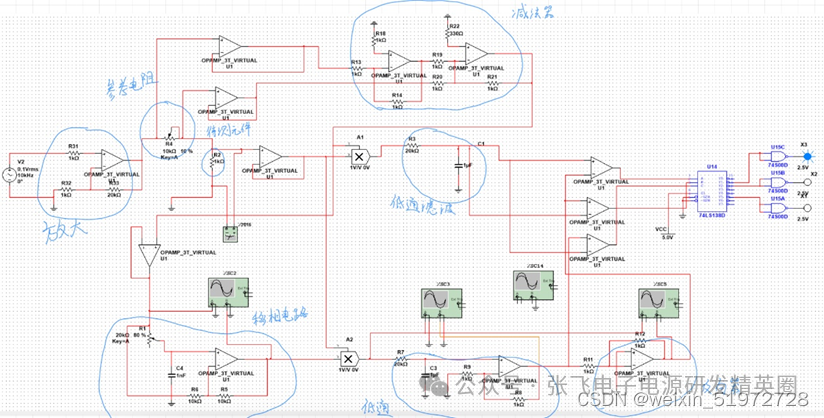Select the op-amp with C4 on its input
The image size is (824, 418).
pyautogui.click(x=226, y=359)
